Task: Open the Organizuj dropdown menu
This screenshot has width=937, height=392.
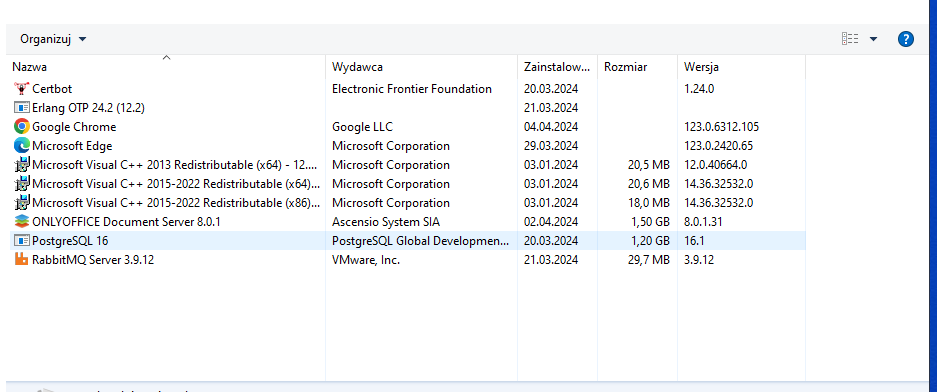Action: click(53, 39)
